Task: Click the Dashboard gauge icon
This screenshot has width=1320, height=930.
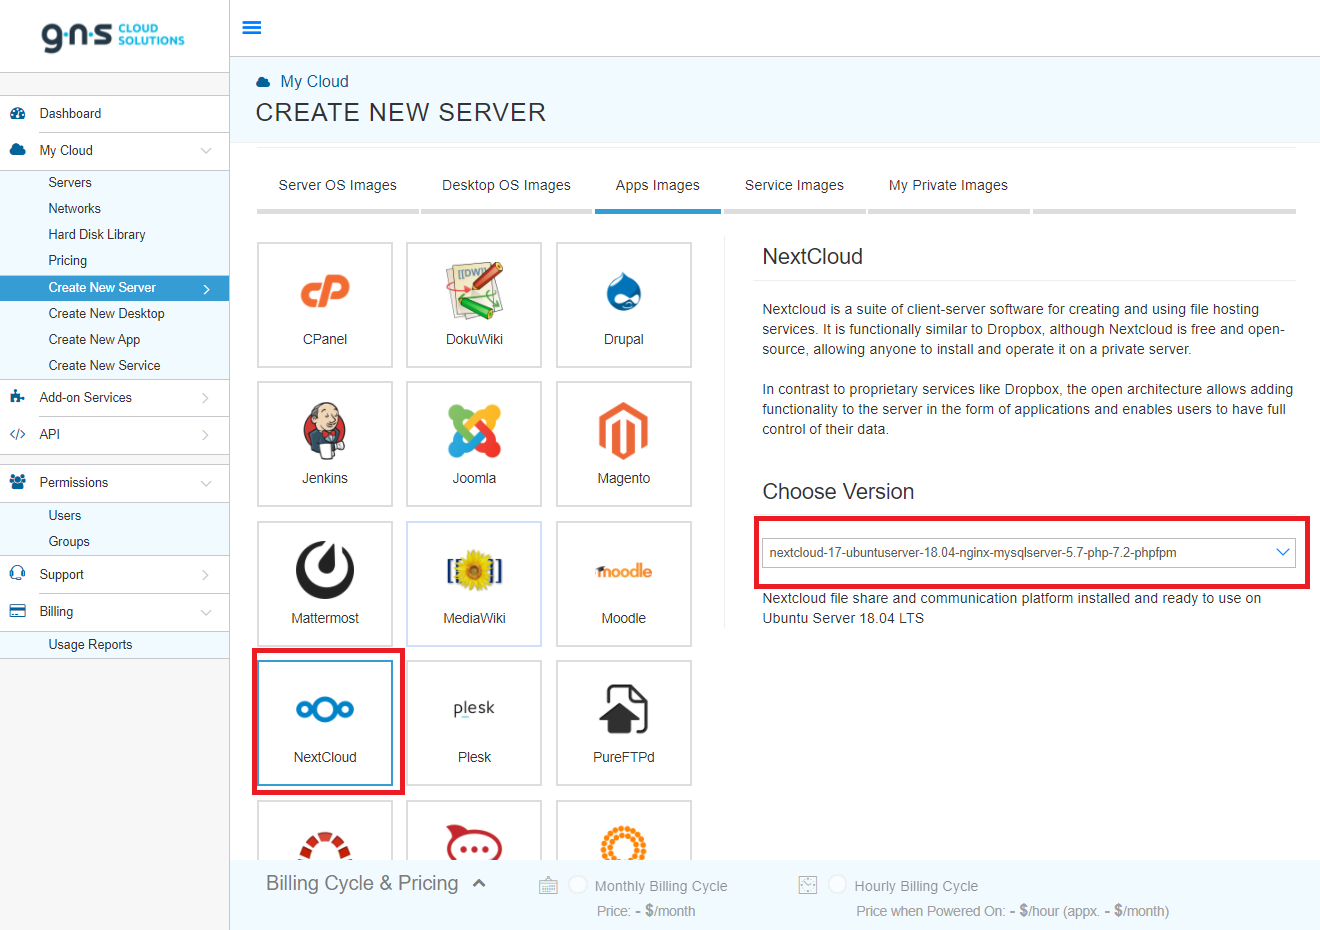Action: (x=17, y=113)
